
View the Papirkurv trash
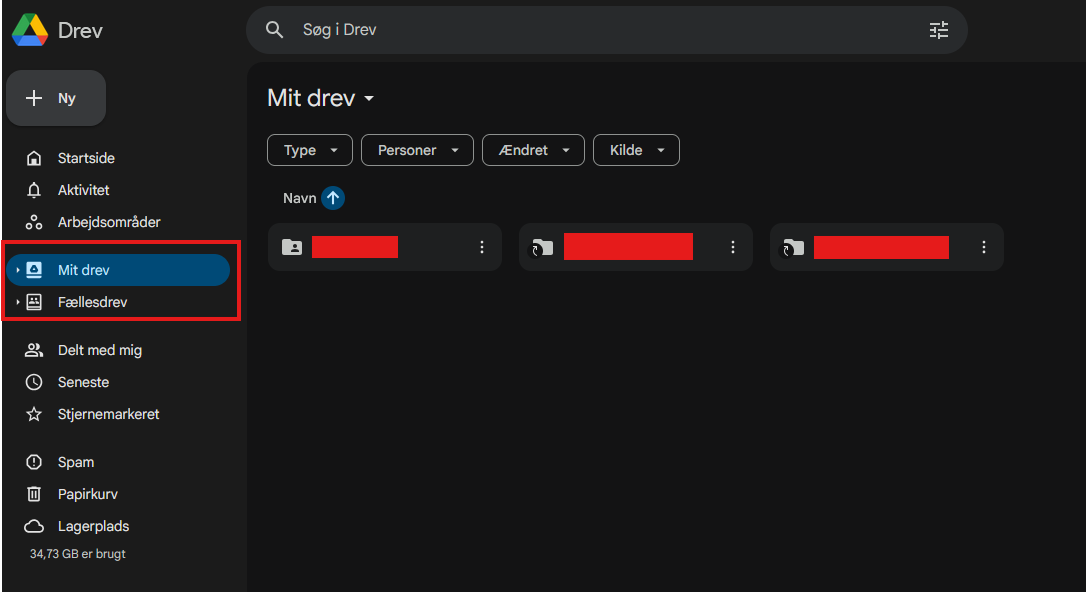click(93, 494)
